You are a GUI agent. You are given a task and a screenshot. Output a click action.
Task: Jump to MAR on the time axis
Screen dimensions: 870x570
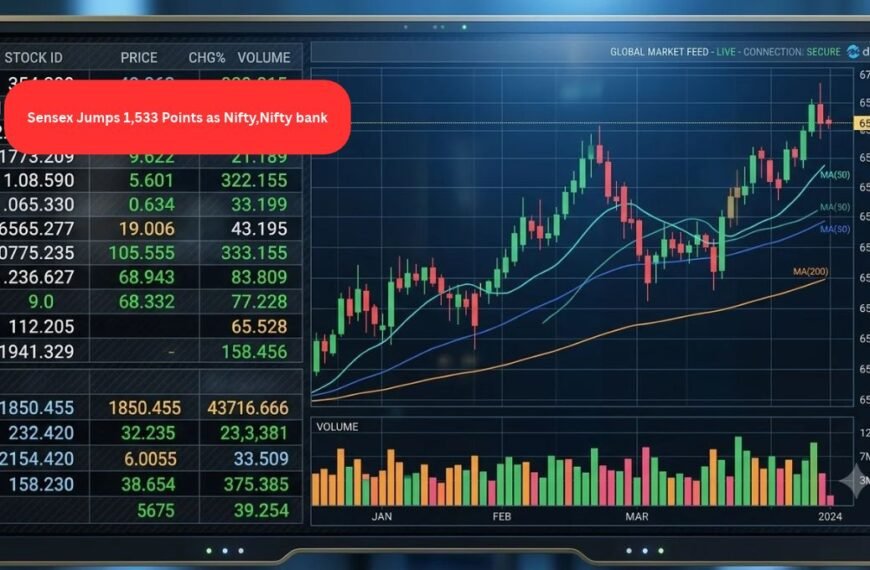click(x=636, y=517)
